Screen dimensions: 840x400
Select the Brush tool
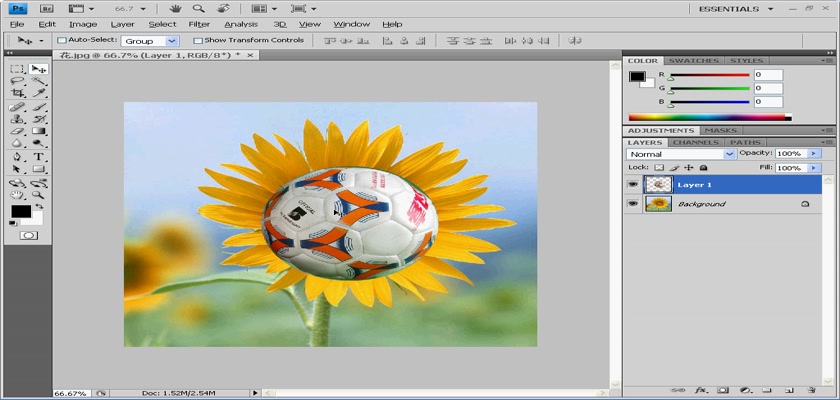(x=39, y=107)
